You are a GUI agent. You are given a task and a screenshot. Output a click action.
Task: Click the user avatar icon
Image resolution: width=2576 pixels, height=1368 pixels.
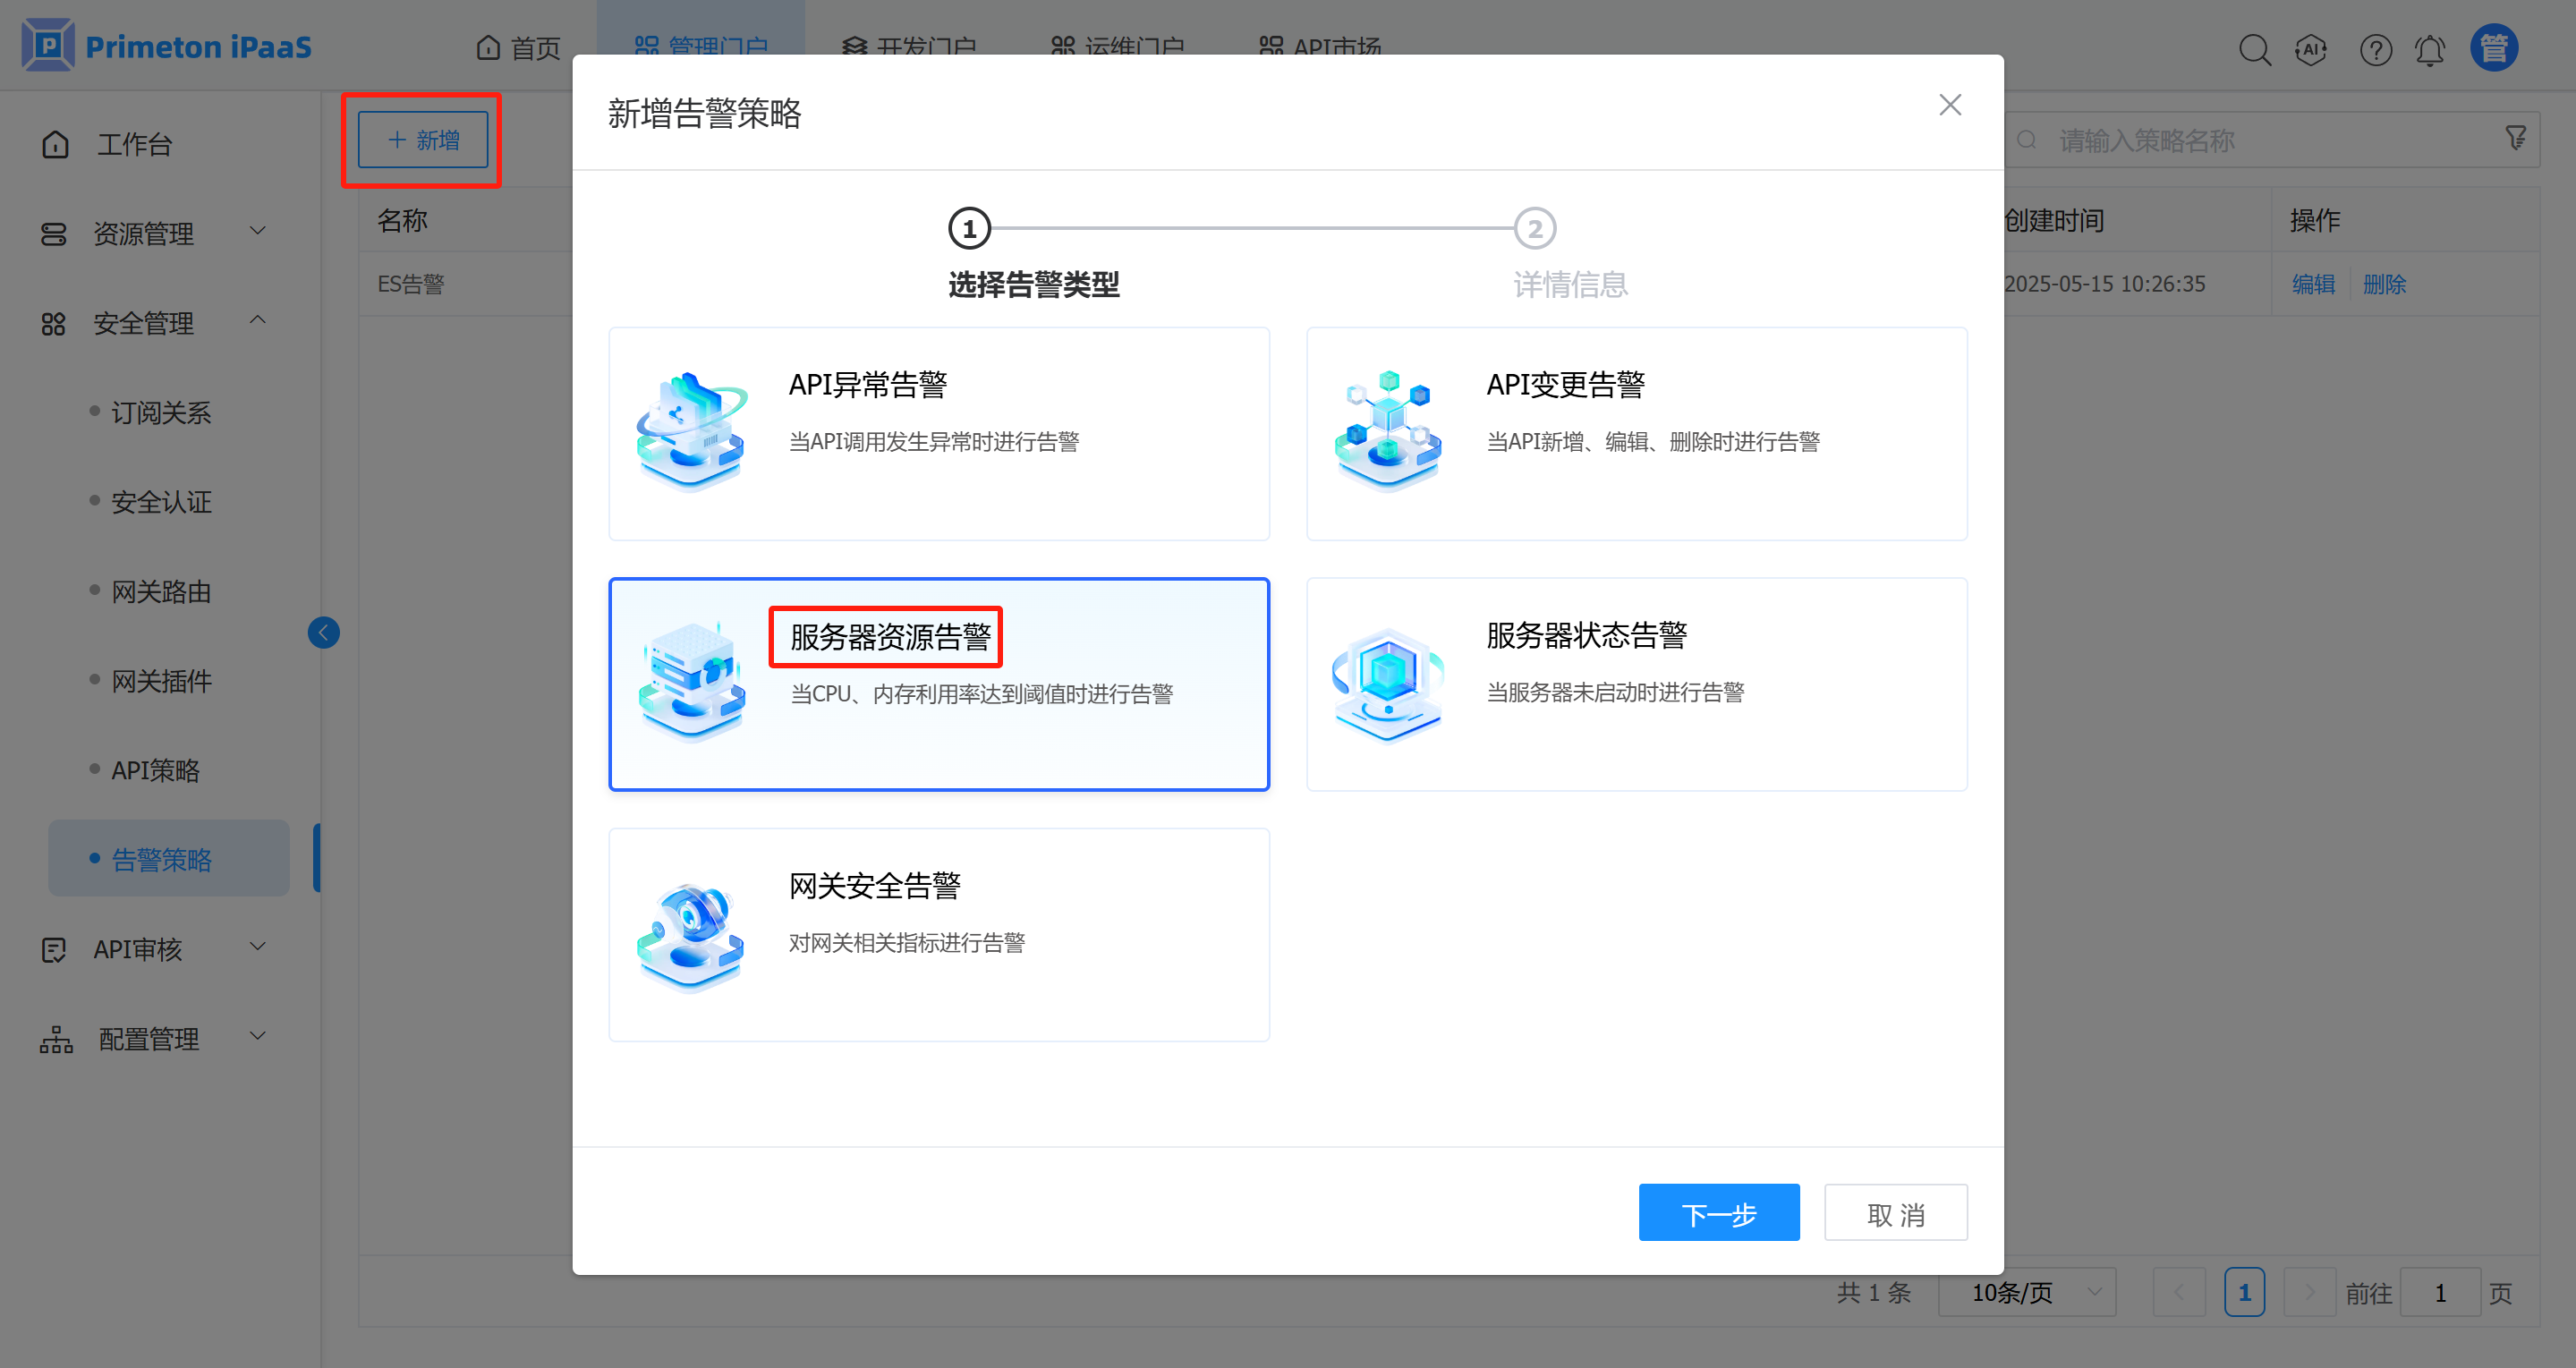tap(2494, 48)
